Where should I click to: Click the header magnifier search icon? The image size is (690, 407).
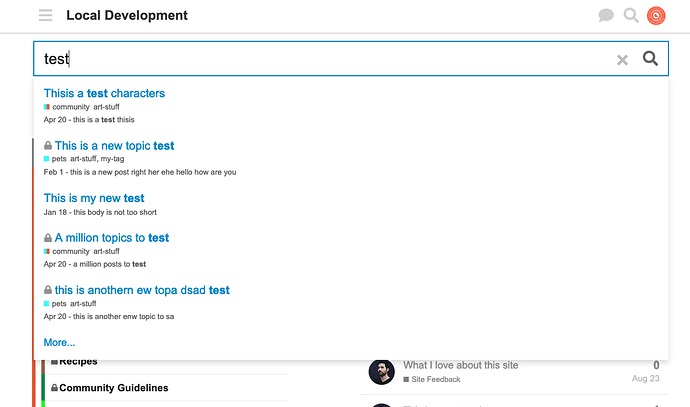631,15
